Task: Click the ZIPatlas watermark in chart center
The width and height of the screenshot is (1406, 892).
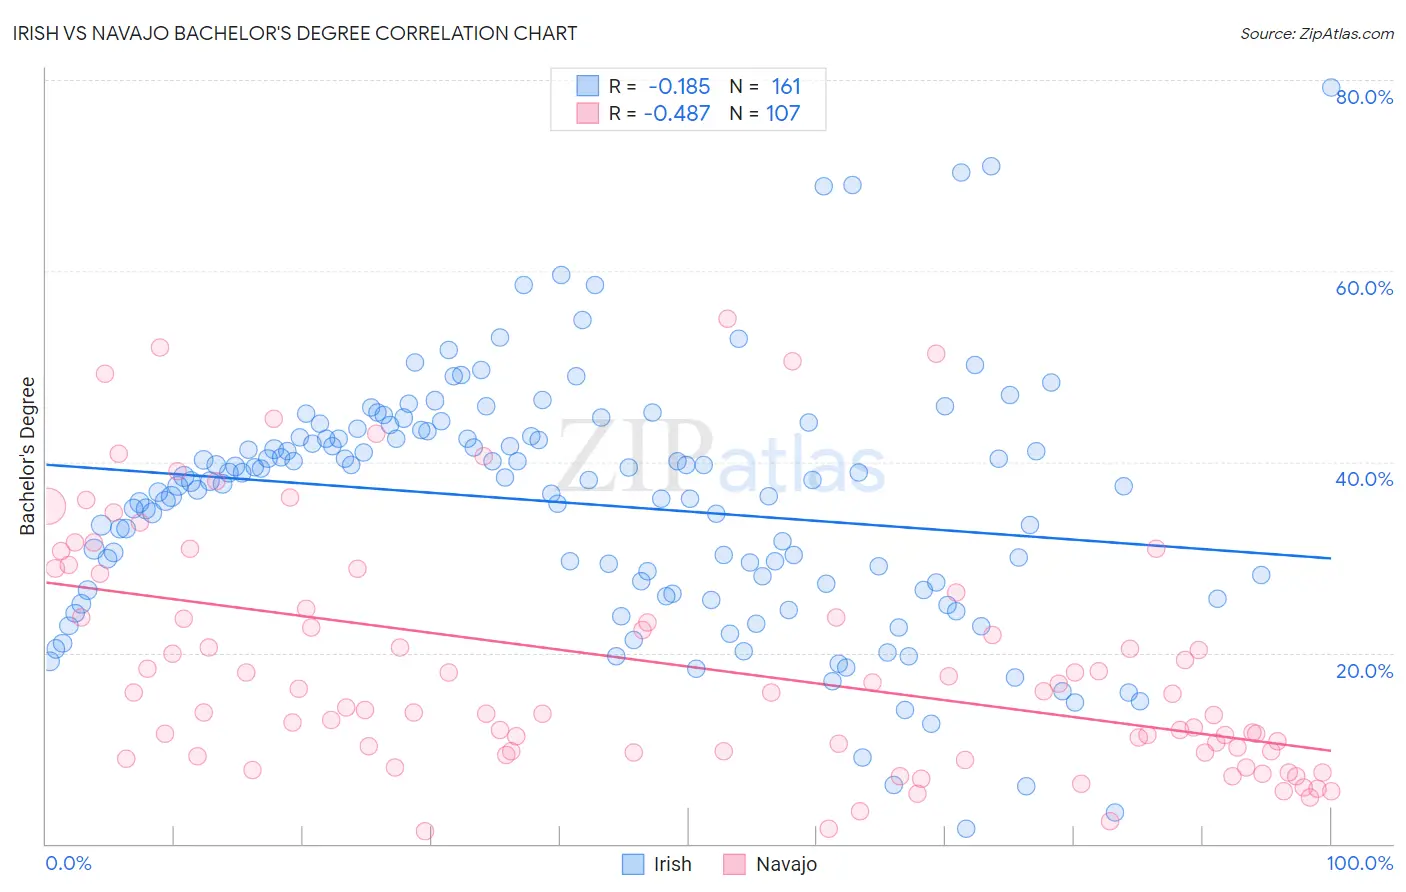Action: [x=721, y=457]
